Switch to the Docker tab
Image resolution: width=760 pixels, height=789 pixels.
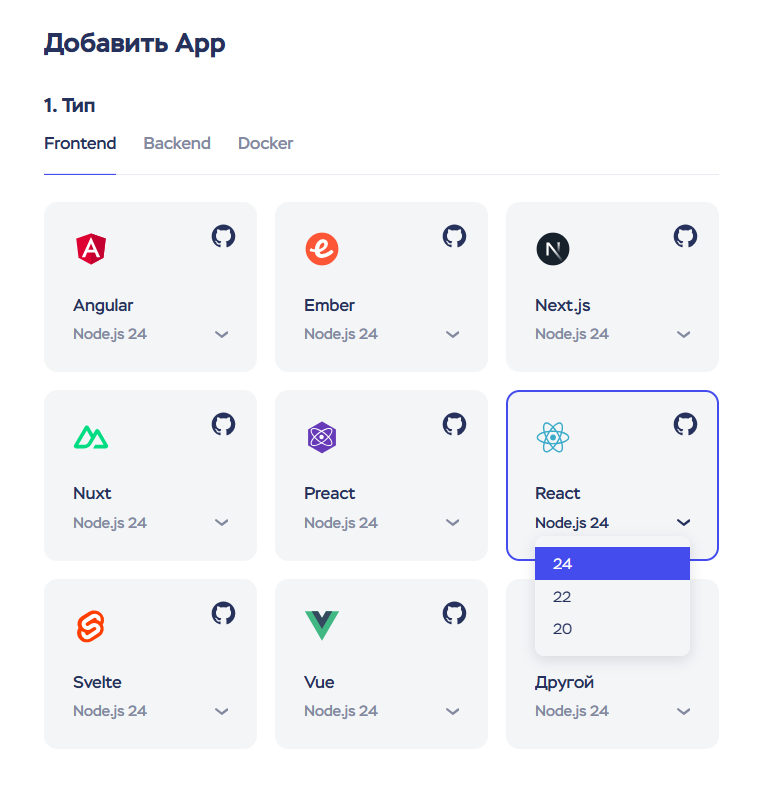(265, 143)
